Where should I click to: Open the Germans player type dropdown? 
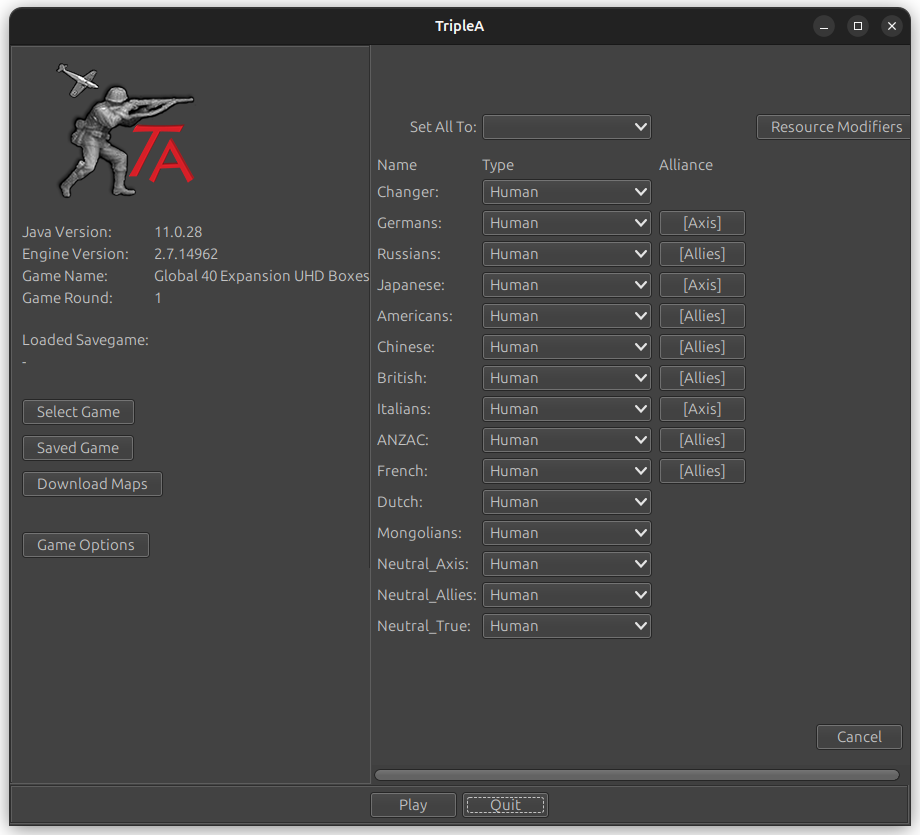566,223
